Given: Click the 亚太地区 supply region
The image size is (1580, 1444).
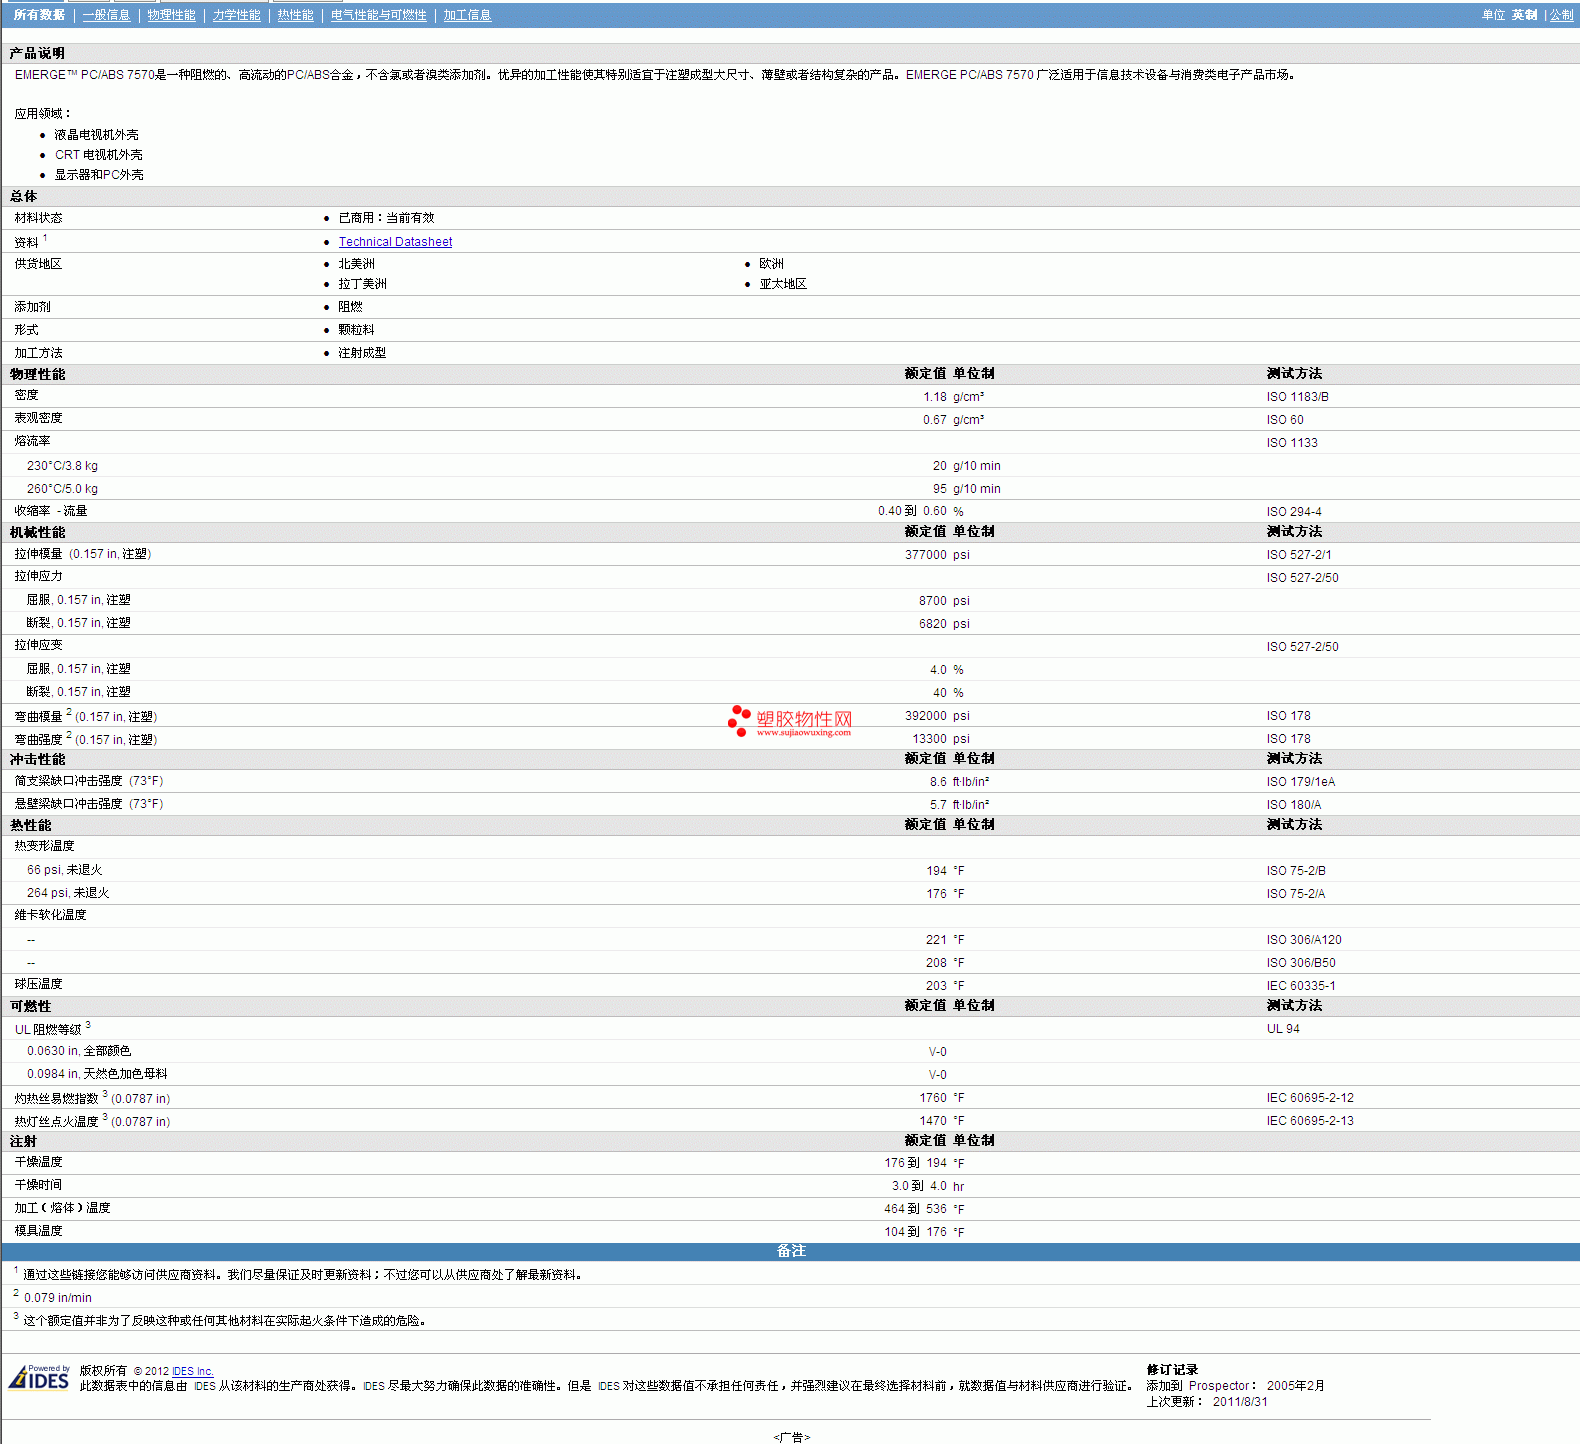Looking at the screenshot, I should pyautogui.click(x=782, y=284).
